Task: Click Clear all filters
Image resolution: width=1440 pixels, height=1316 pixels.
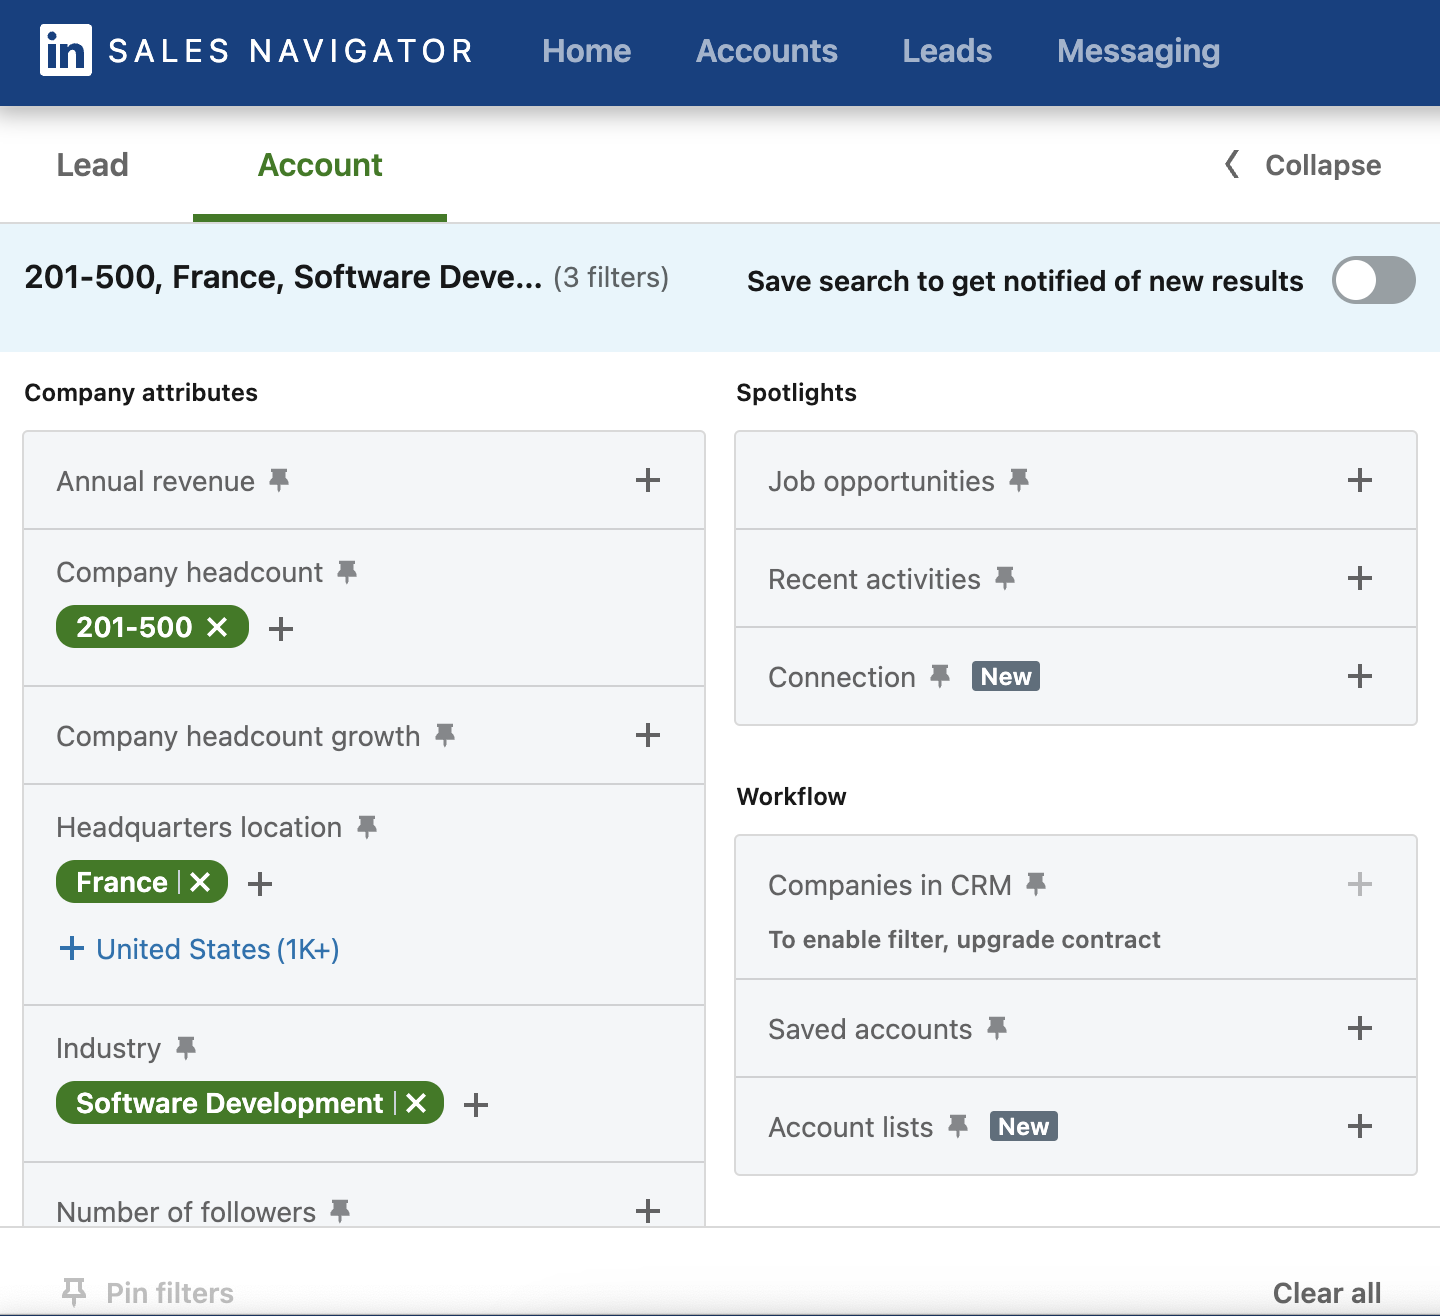Action: 1327,1293
